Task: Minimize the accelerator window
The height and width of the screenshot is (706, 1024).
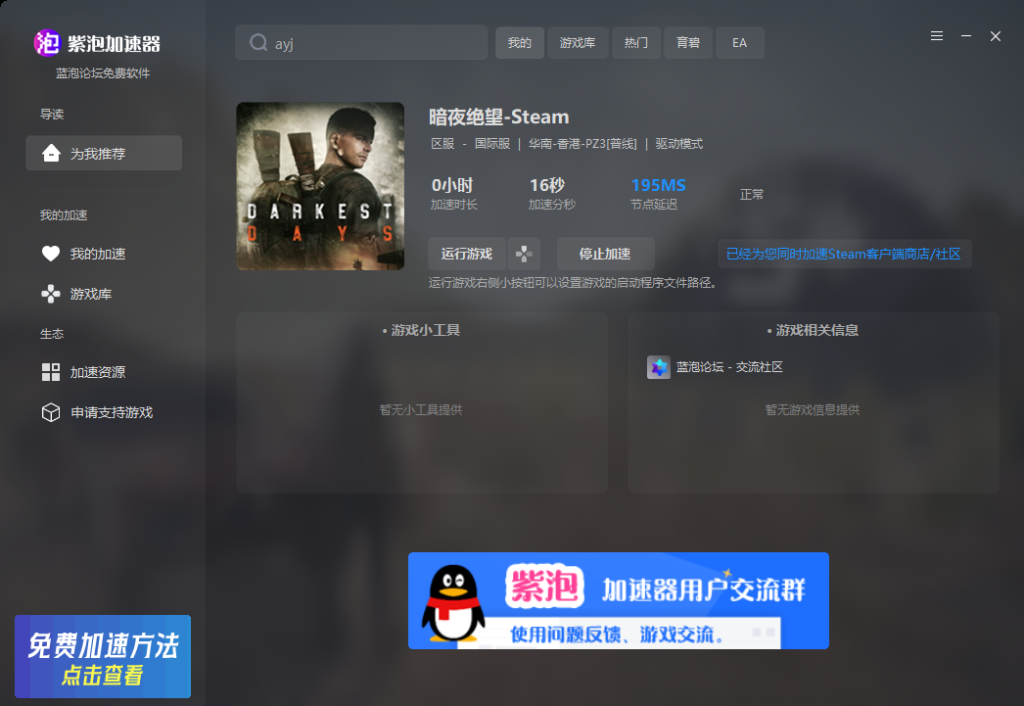Action: [966, 36]
